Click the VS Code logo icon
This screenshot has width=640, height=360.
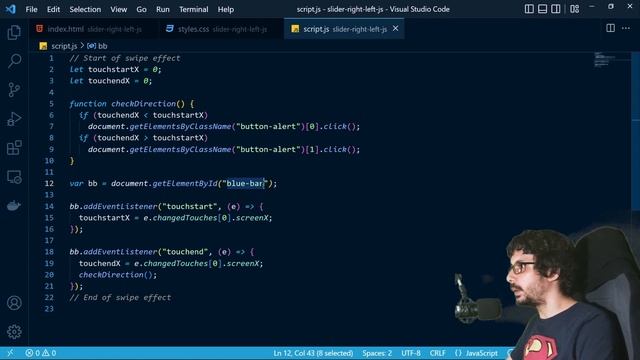click(x=11, y=9)
